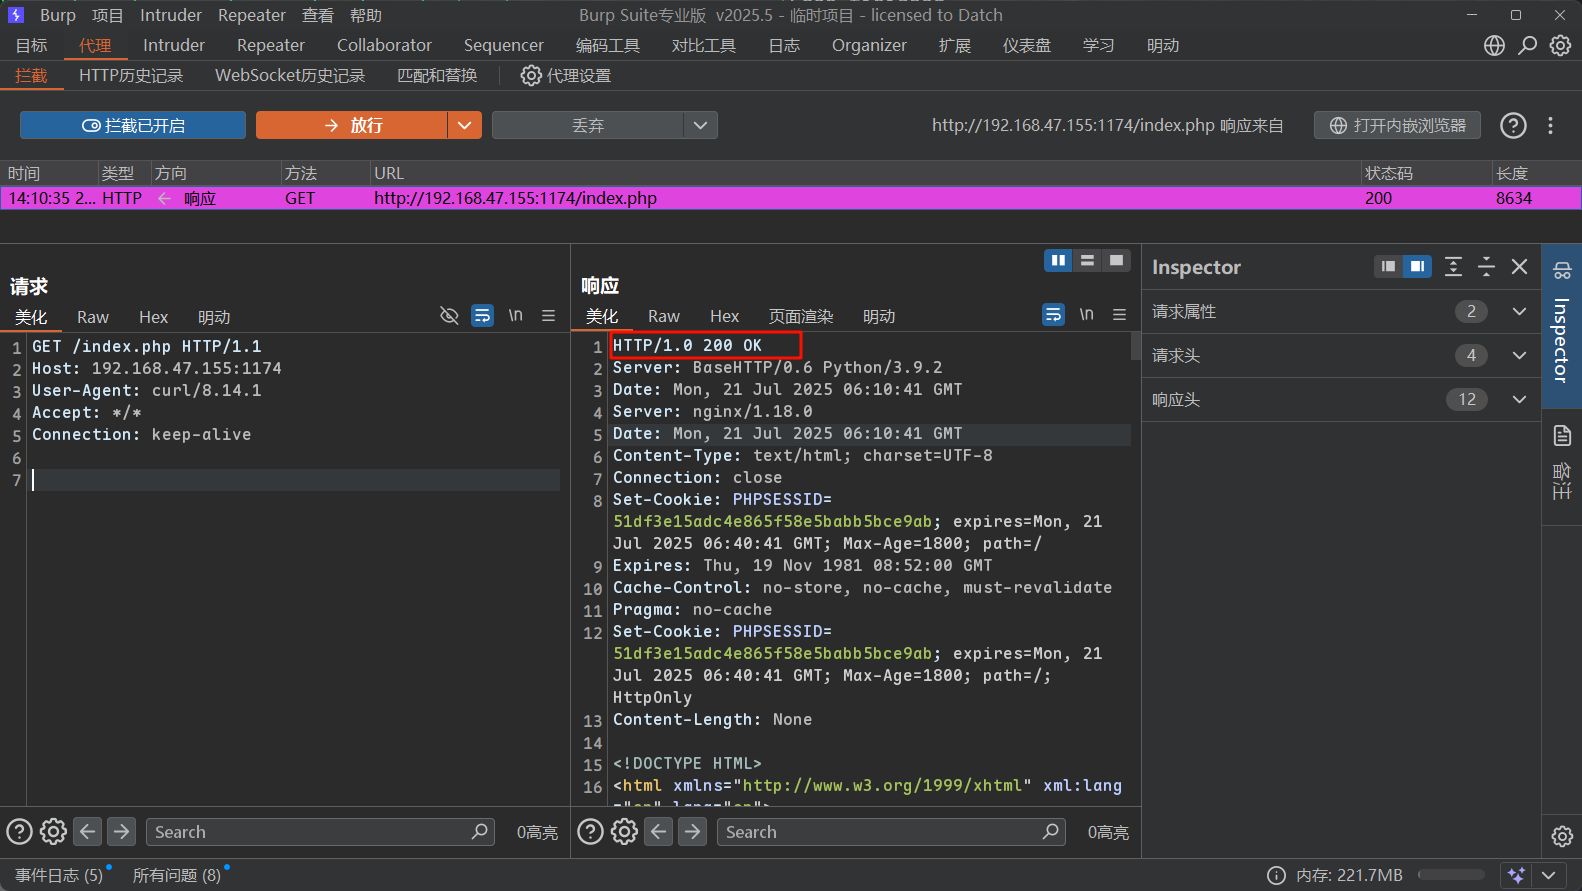Open the notes icon in right sidebar
Screen dimensions: 1582x891
pyautogui.click(x=1562, y=436)
